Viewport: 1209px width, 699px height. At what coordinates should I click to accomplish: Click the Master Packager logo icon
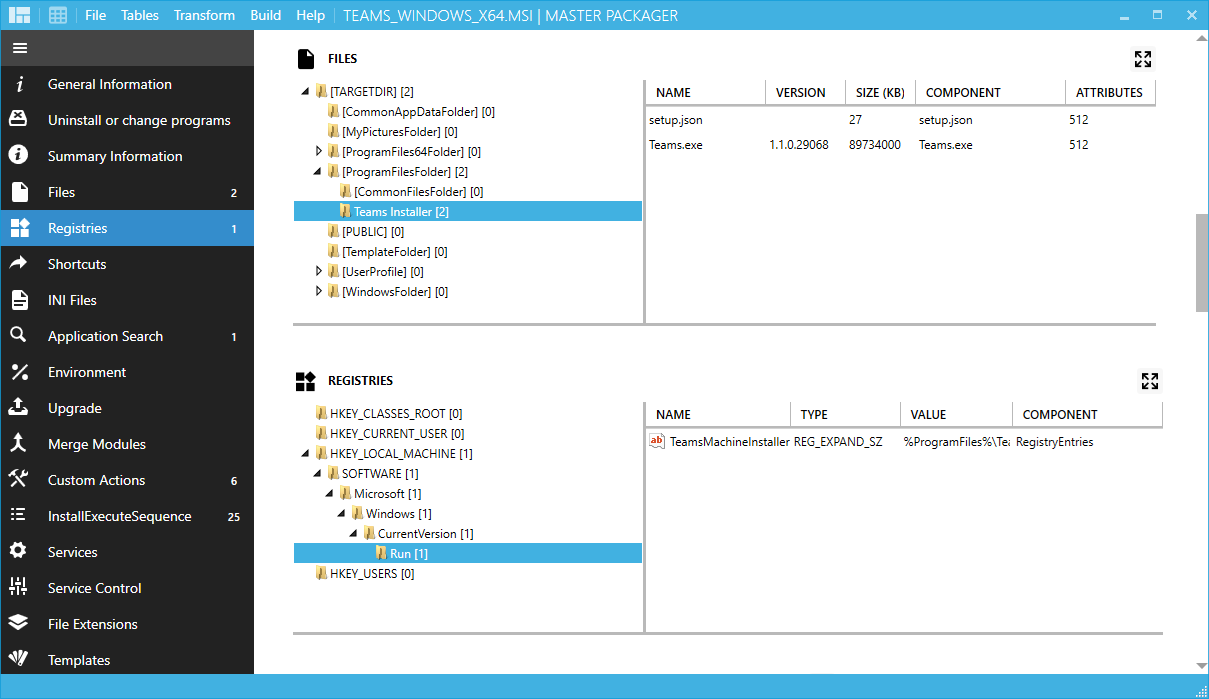[x=19, y=15]
